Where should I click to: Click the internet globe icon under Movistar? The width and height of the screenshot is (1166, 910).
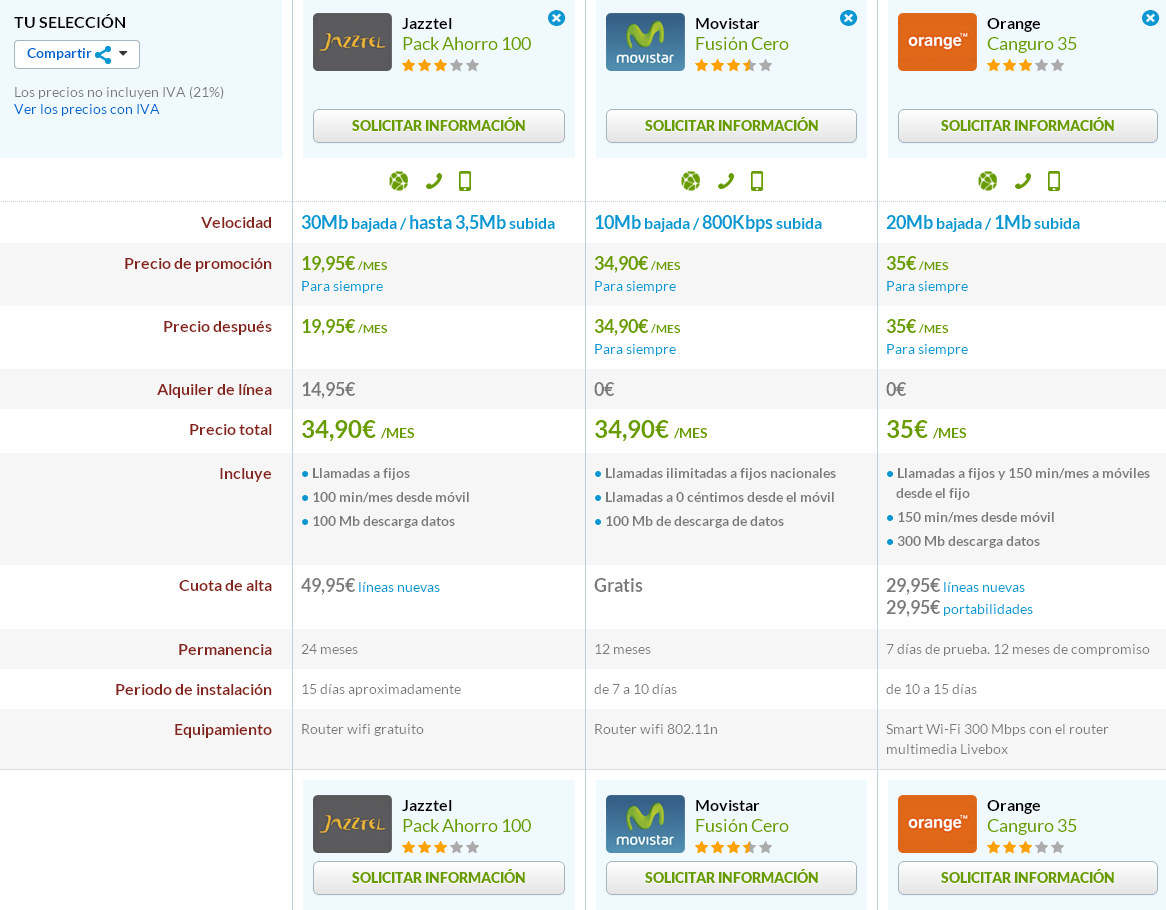coord(691,181)
